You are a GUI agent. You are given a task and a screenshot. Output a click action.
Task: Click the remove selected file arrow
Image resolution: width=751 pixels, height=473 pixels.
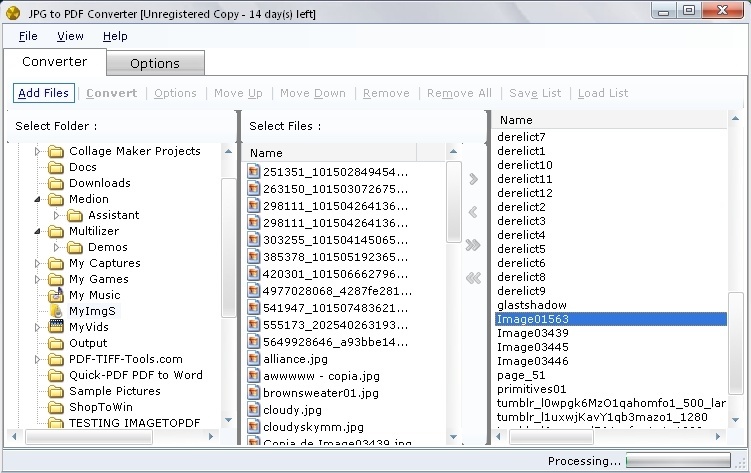pos(473,212)
